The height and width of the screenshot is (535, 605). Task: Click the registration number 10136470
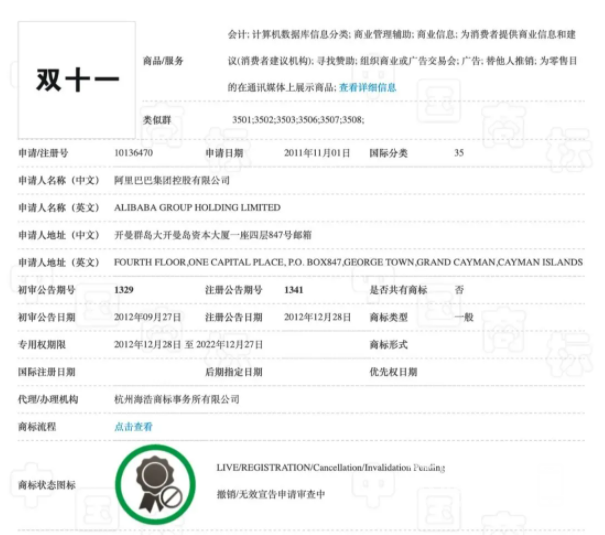(x=134, y=153)
